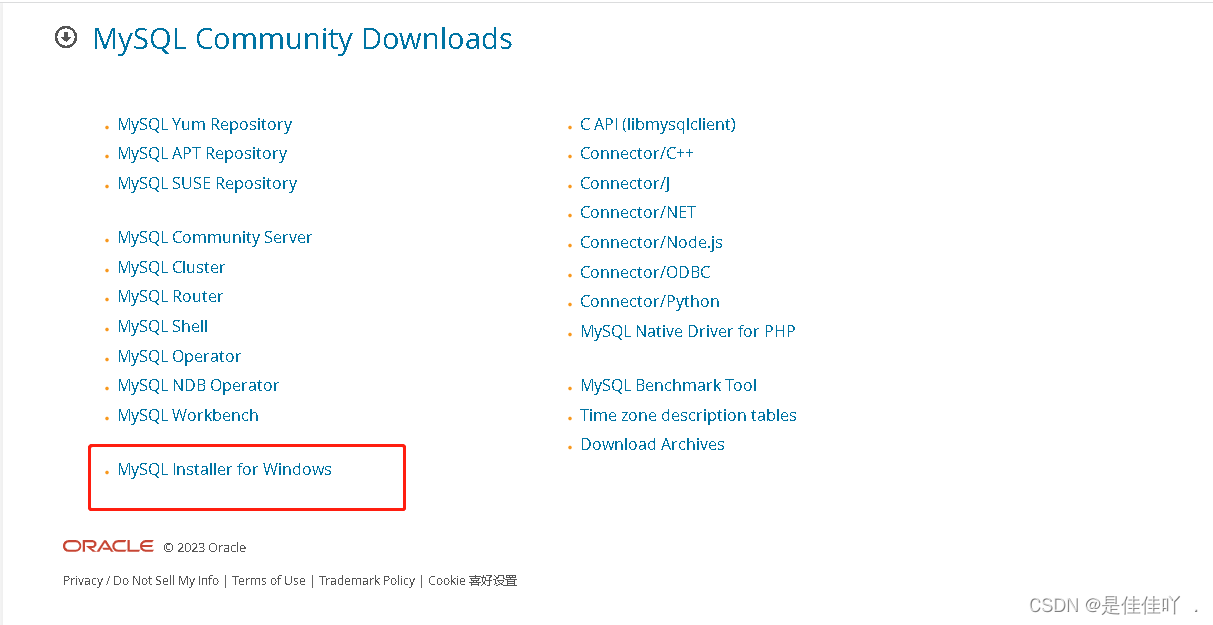Go to MySQL Community Server
The image size is (1213, 625).
point(215,237)
